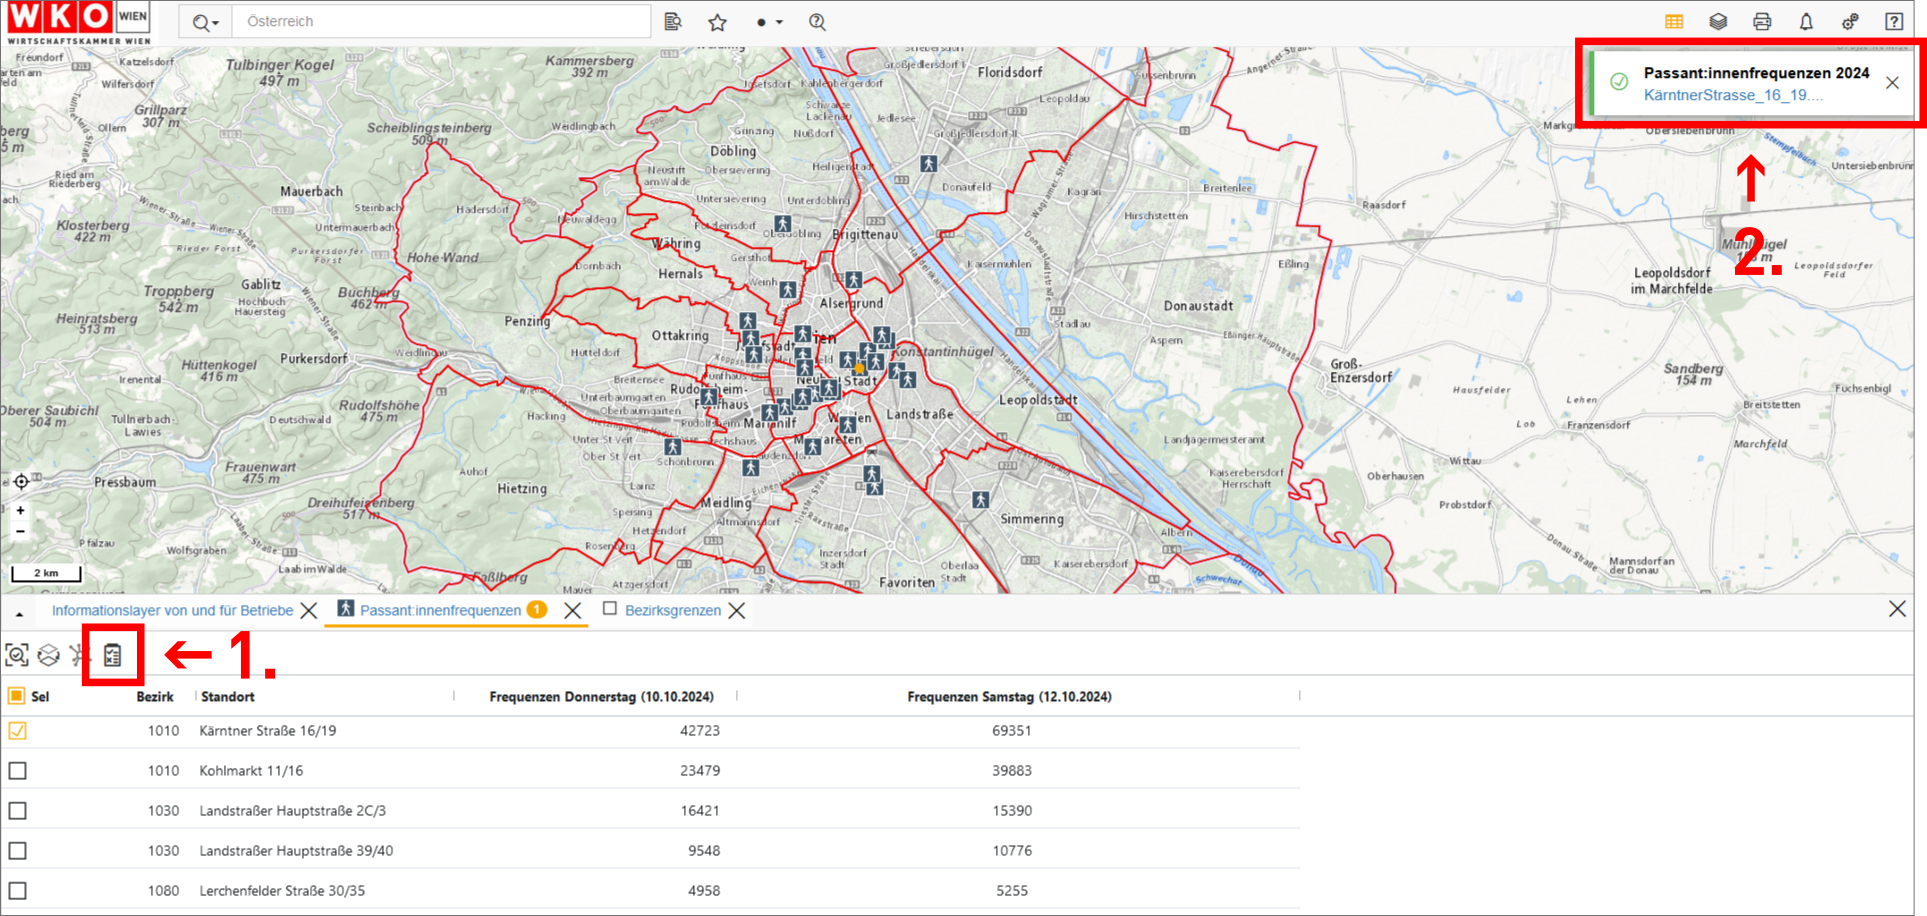Zoom to selected features icon
Image resolution: width=1927 pixels, height=916 pixels.
point(17,655)
